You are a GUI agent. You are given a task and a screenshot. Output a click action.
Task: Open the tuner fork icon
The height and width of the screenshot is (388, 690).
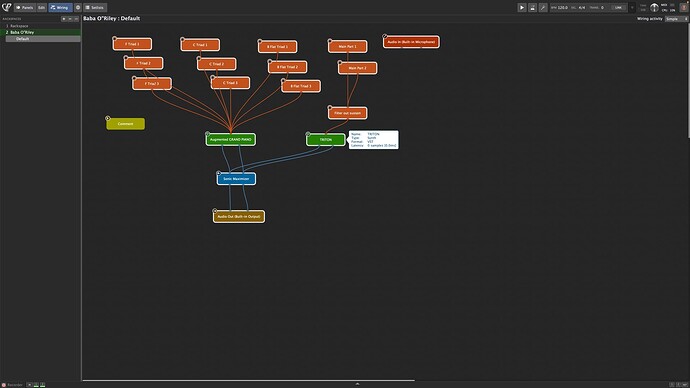[543, 7]
